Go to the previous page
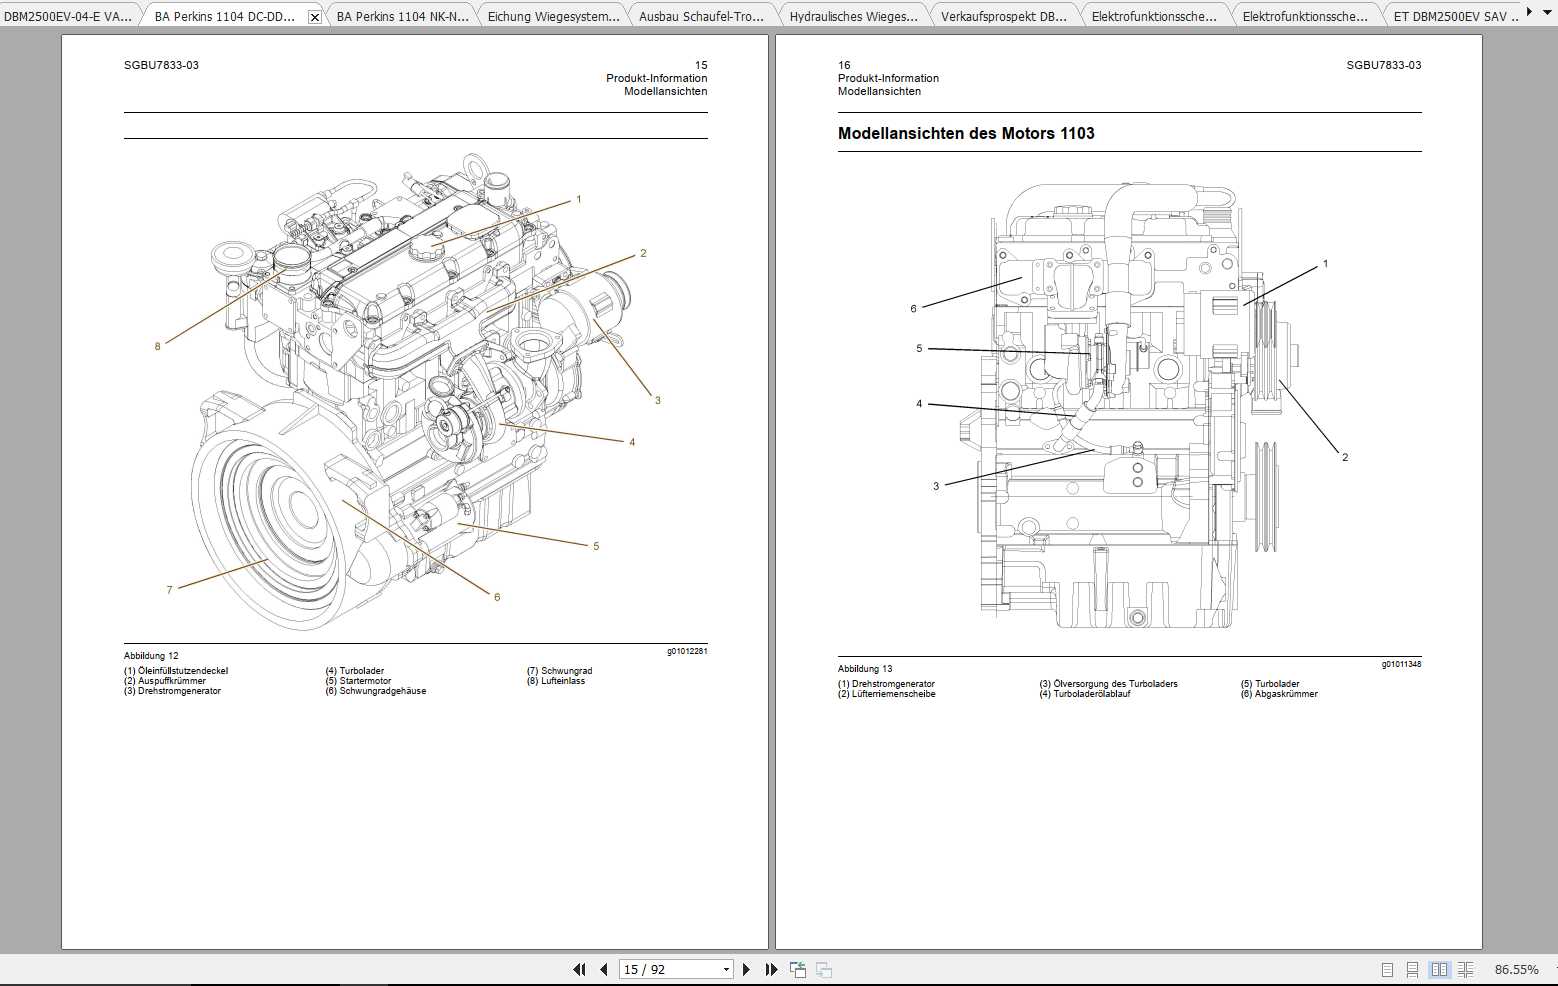1558x986 pixels. 603,969
